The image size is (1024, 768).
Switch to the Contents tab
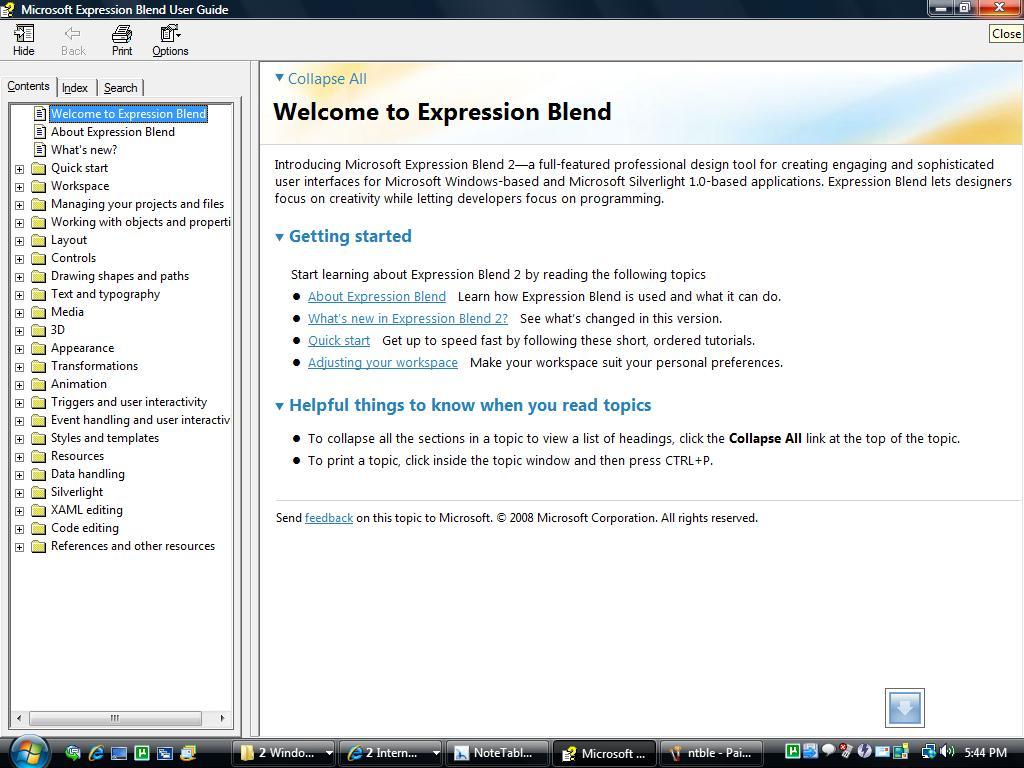click(28, 86)
